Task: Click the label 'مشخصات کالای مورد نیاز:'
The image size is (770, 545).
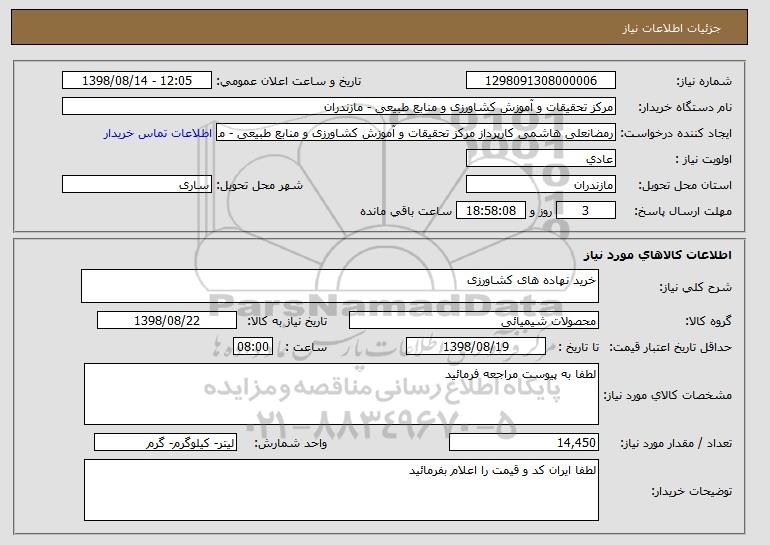Action: (668, 395)
